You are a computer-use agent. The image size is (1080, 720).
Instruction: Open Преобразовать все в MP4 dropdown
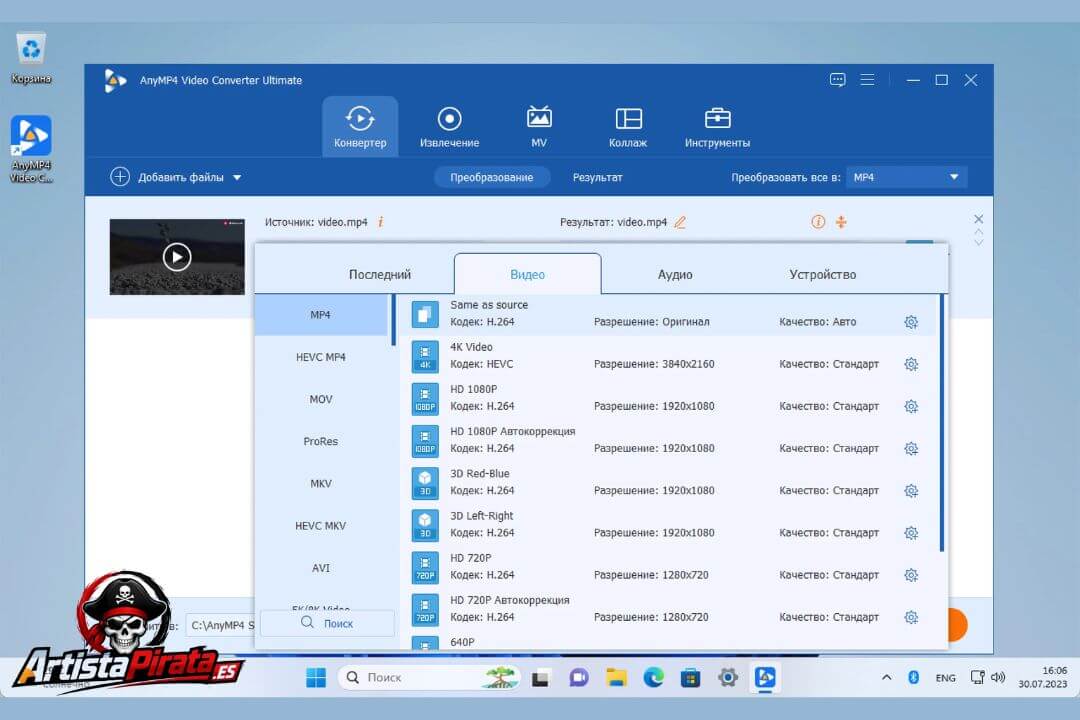[906, 177]
